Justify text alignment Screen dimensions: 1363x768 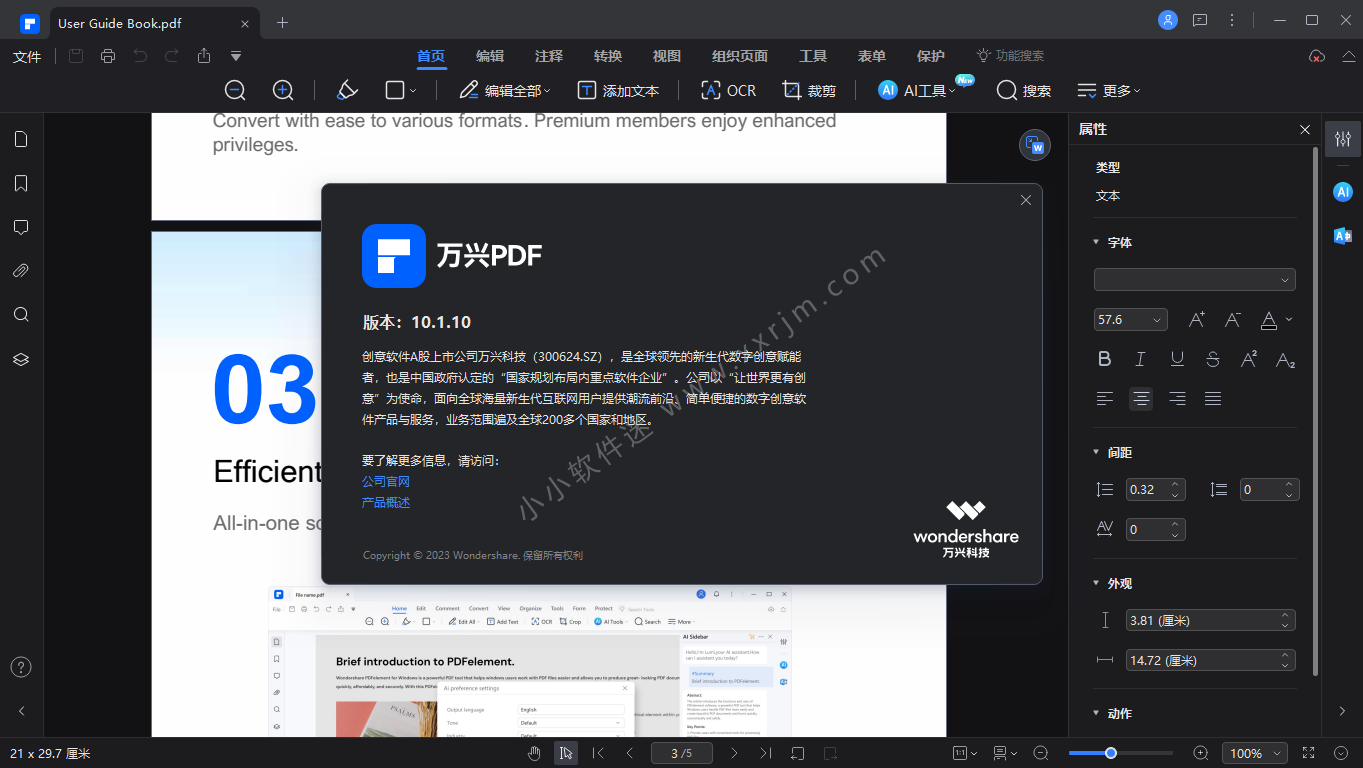[1213, 399]
